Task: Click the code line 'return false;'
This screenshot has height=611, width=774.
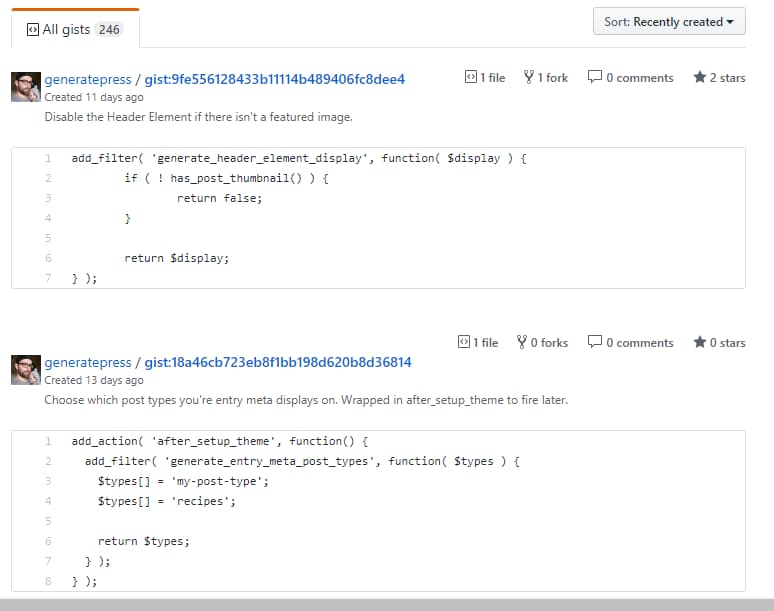Action: pyautogui.click(x=220, y=198)
